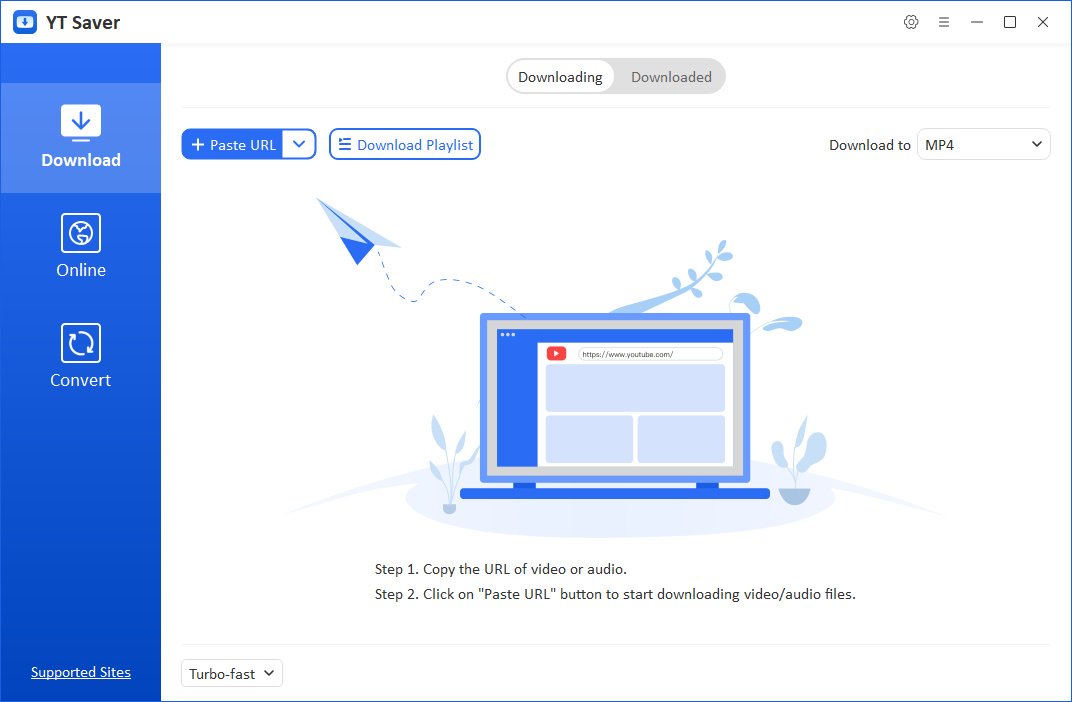Switch to the Downloaded tab
The height and width of the screenshot is (702, 1072).
pyautogui.click(x=671, y=77)
